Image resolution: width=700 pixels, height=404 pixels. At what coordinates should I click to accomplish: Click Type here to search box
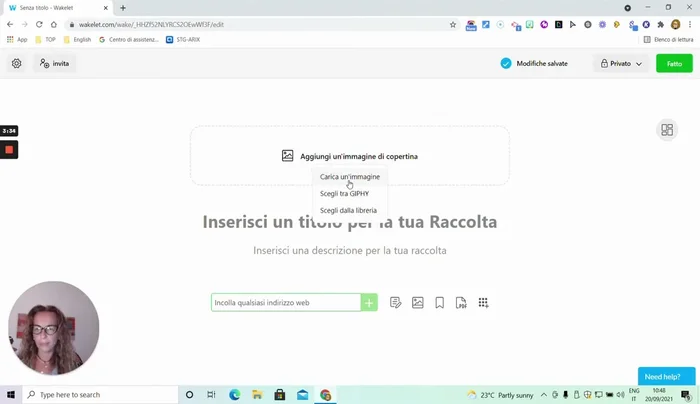click(x=100, y=395)
